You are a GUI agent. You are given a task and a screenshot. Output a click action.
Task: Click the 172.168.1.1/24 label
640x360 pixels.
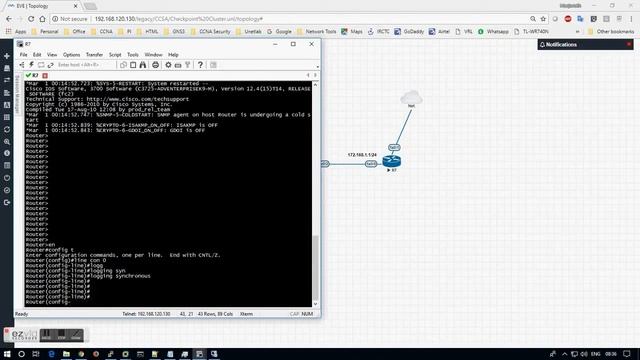[362, 155]
